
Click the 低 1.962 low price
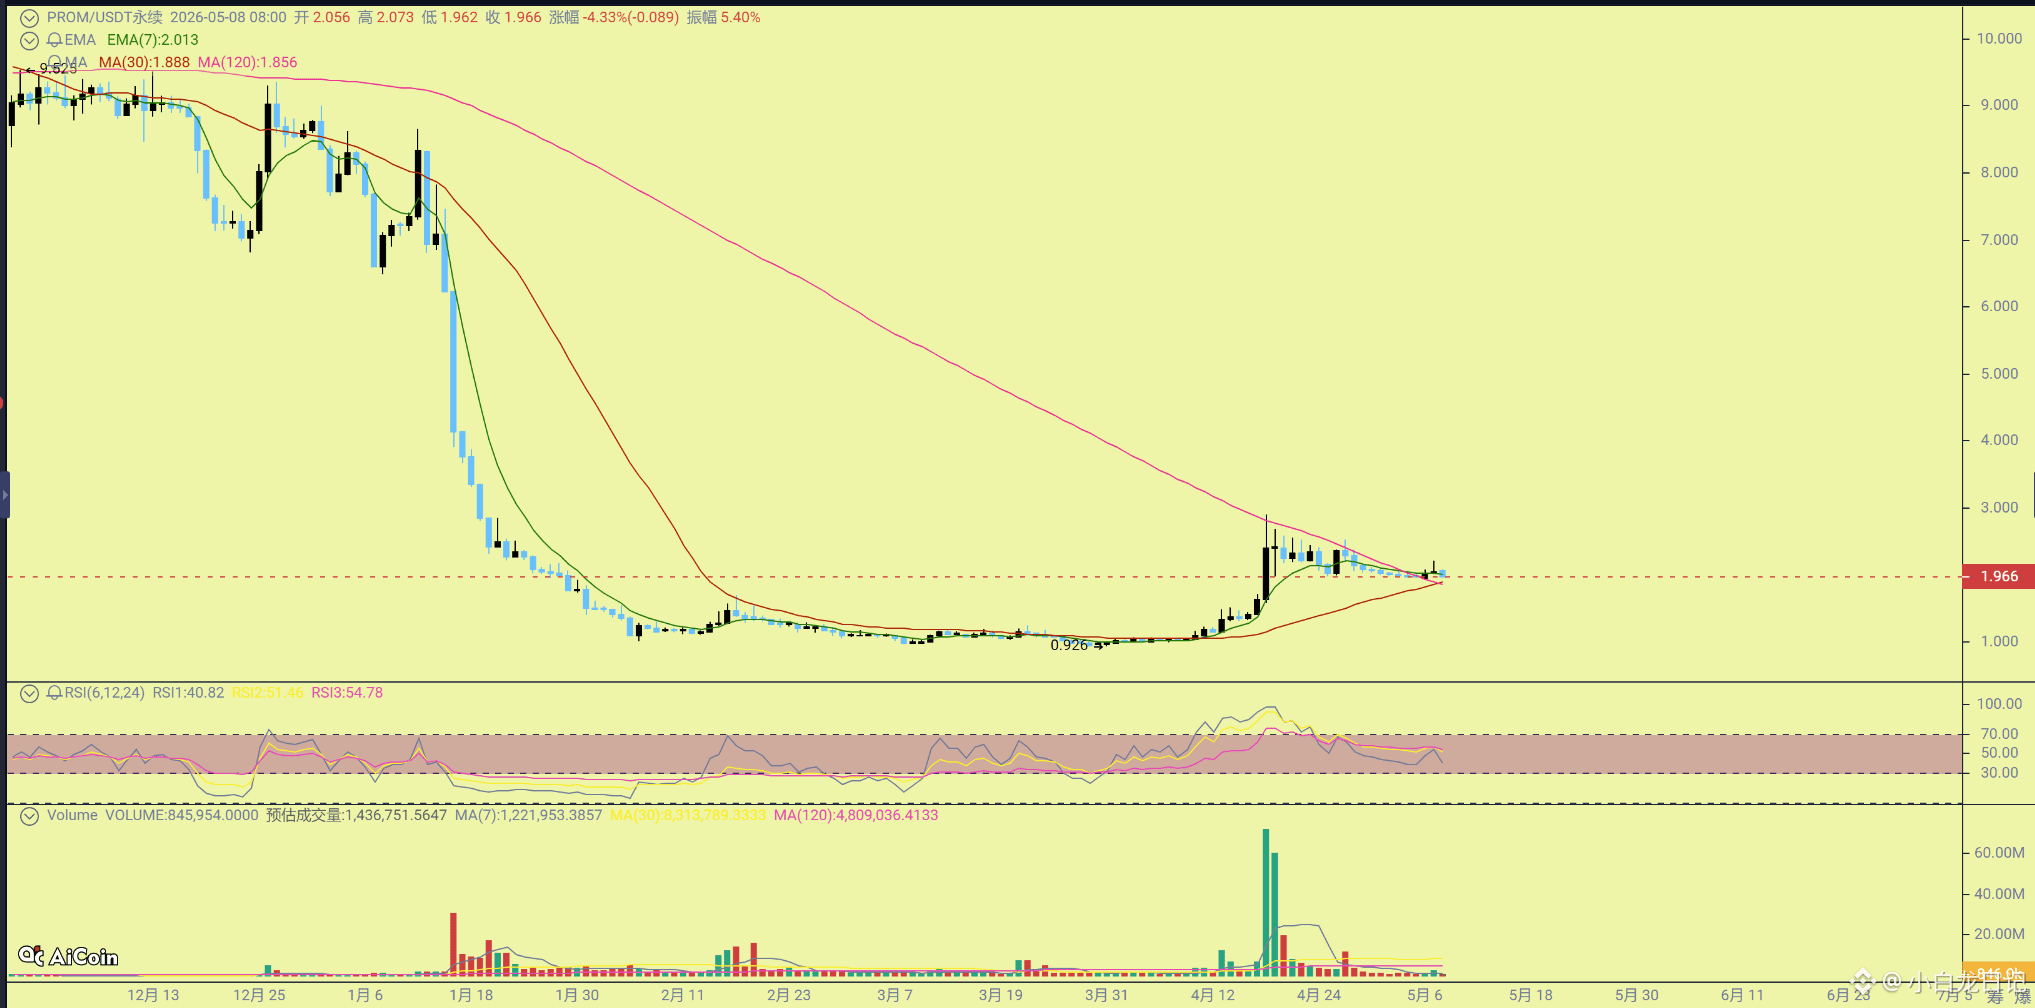click(450, 18)
